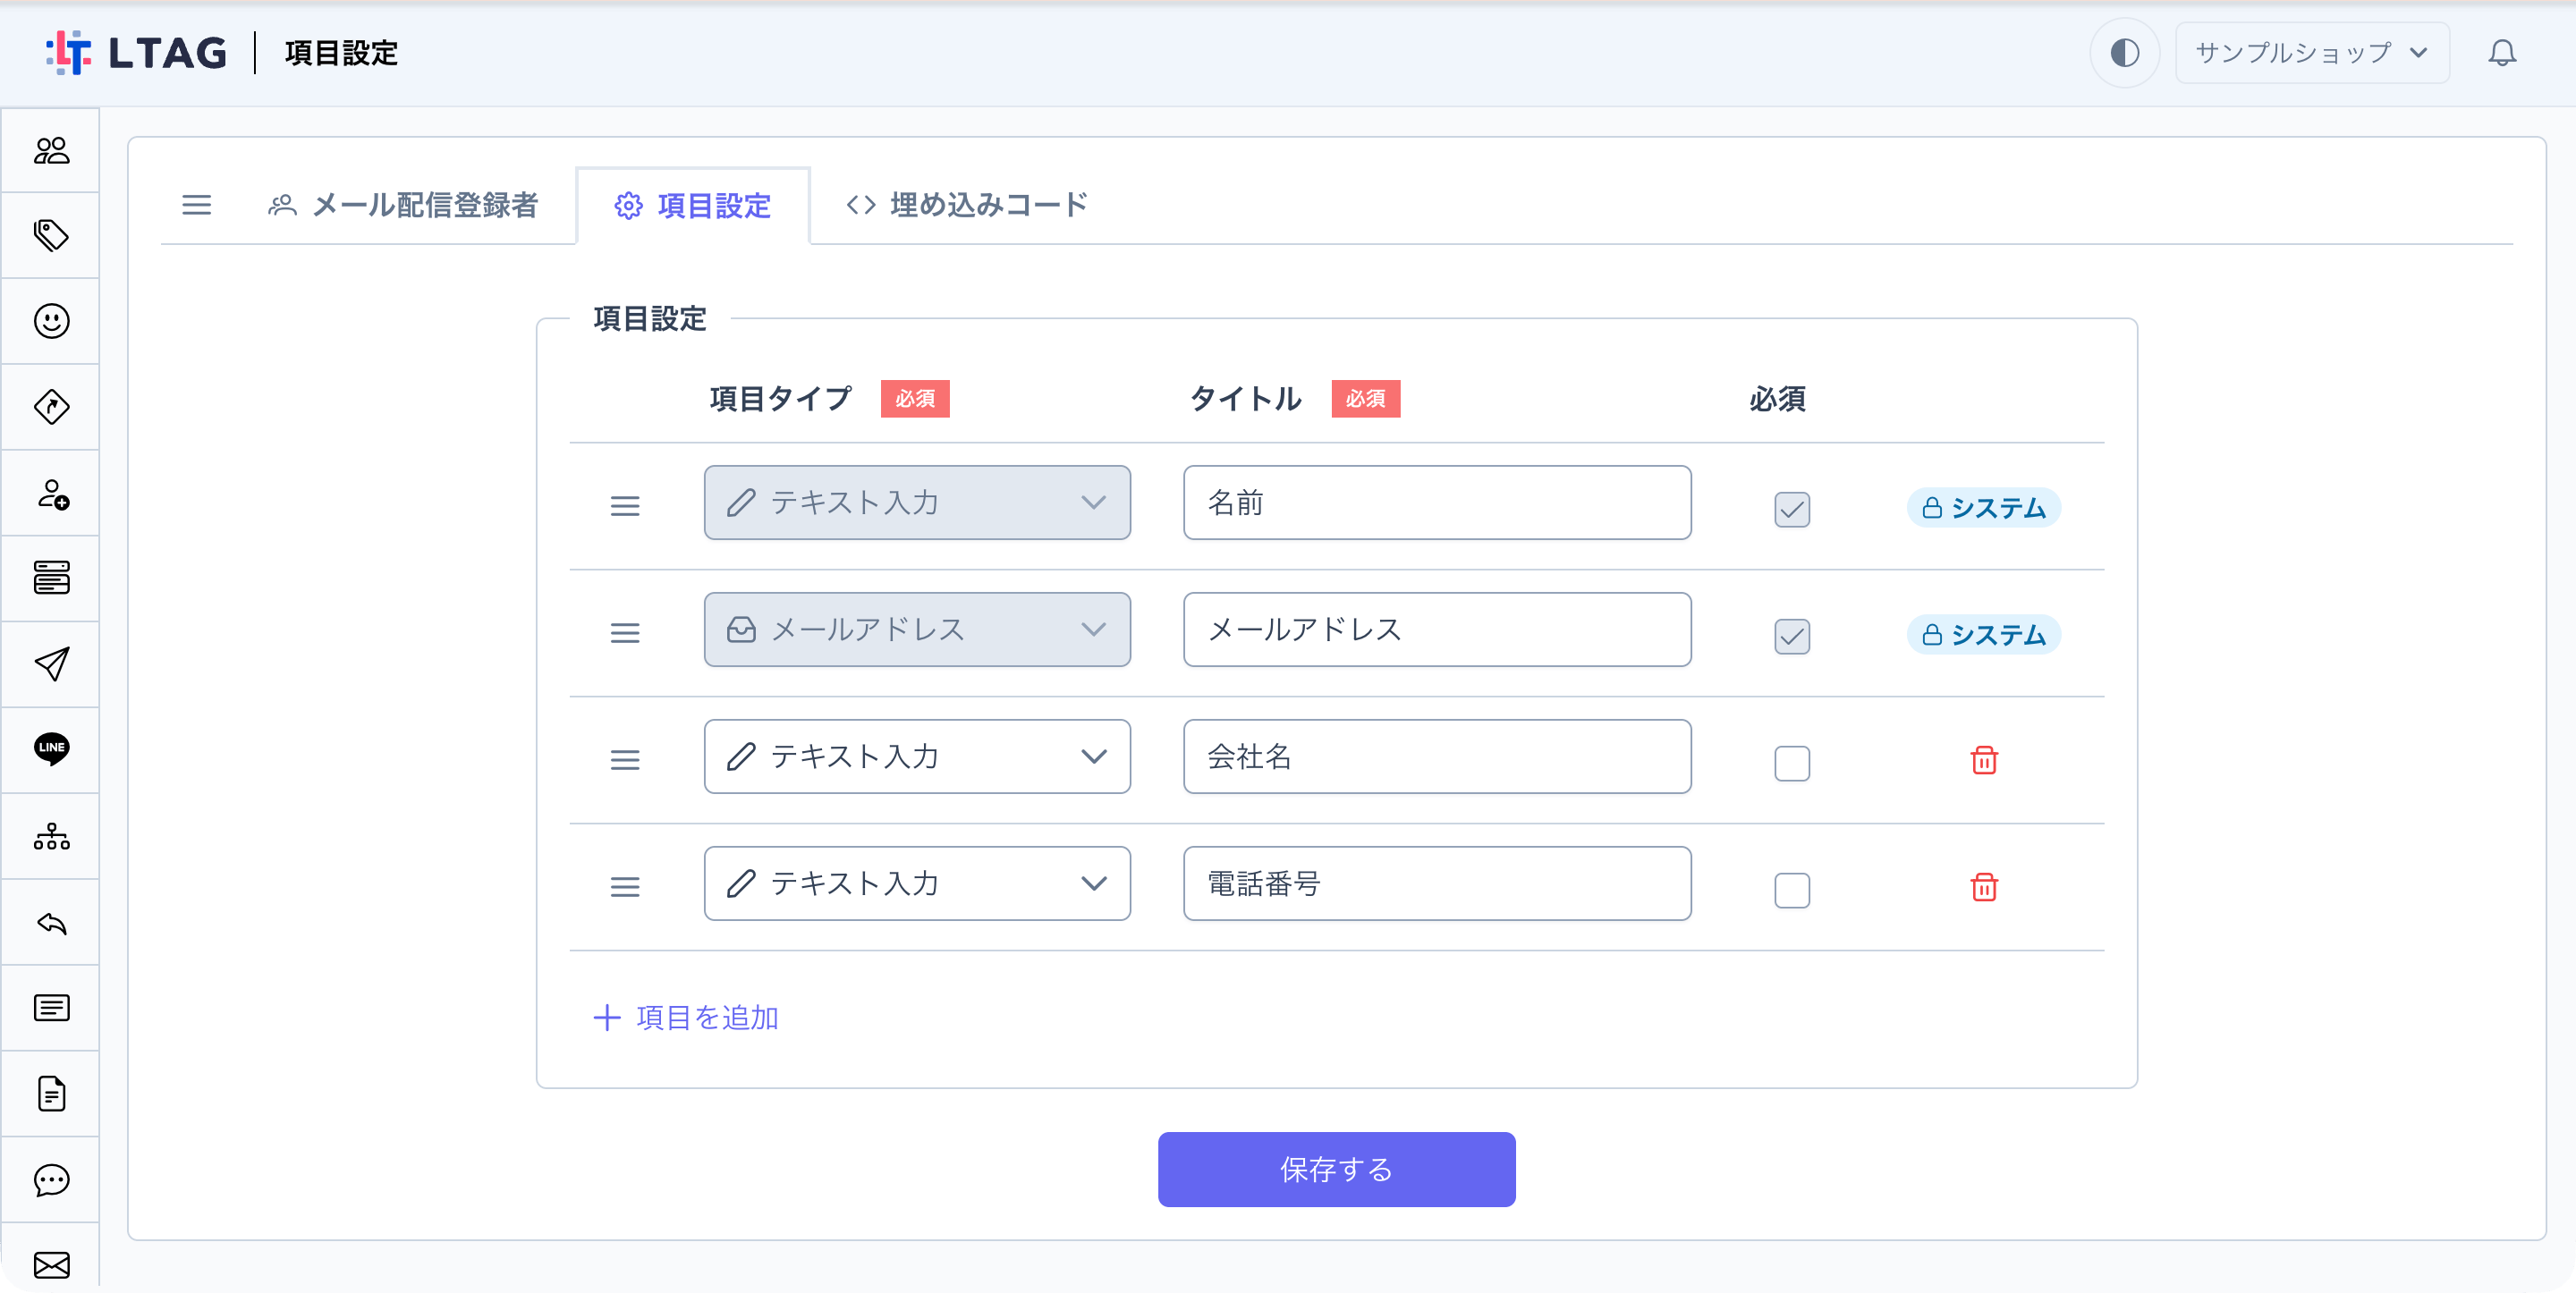Open the type dropdown in 名前 row
Image resolution: width=2576 pixels, height=1293 pixels.
(x=917, y=503)
